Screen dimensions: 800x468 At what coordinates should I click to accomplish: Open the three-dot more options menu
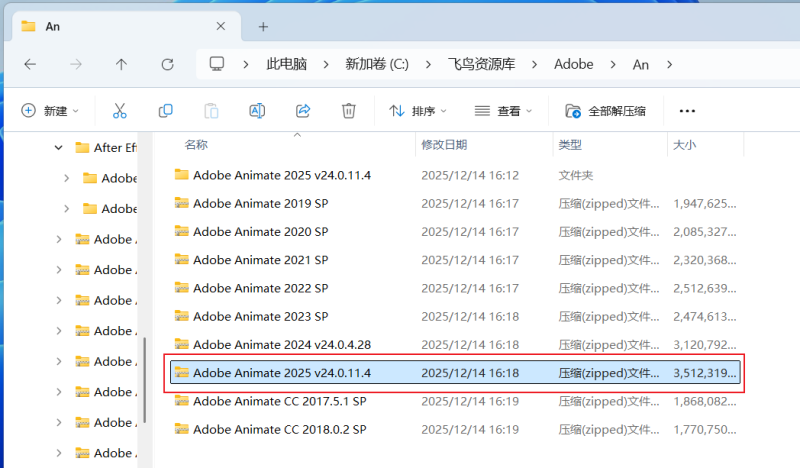pos(687,111)
